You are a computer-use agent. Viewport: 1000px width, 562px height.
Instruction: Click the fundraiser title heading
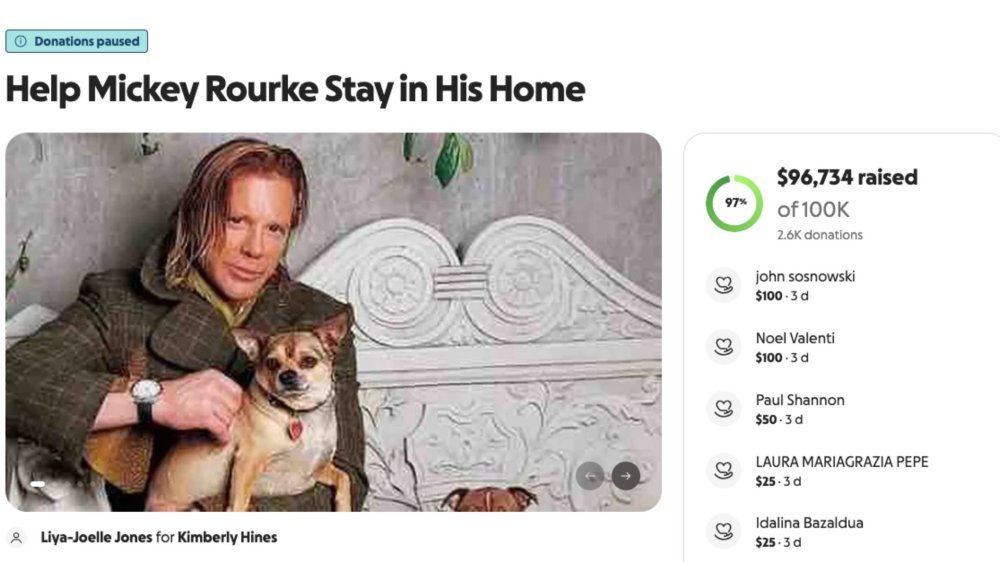(295, 89)
